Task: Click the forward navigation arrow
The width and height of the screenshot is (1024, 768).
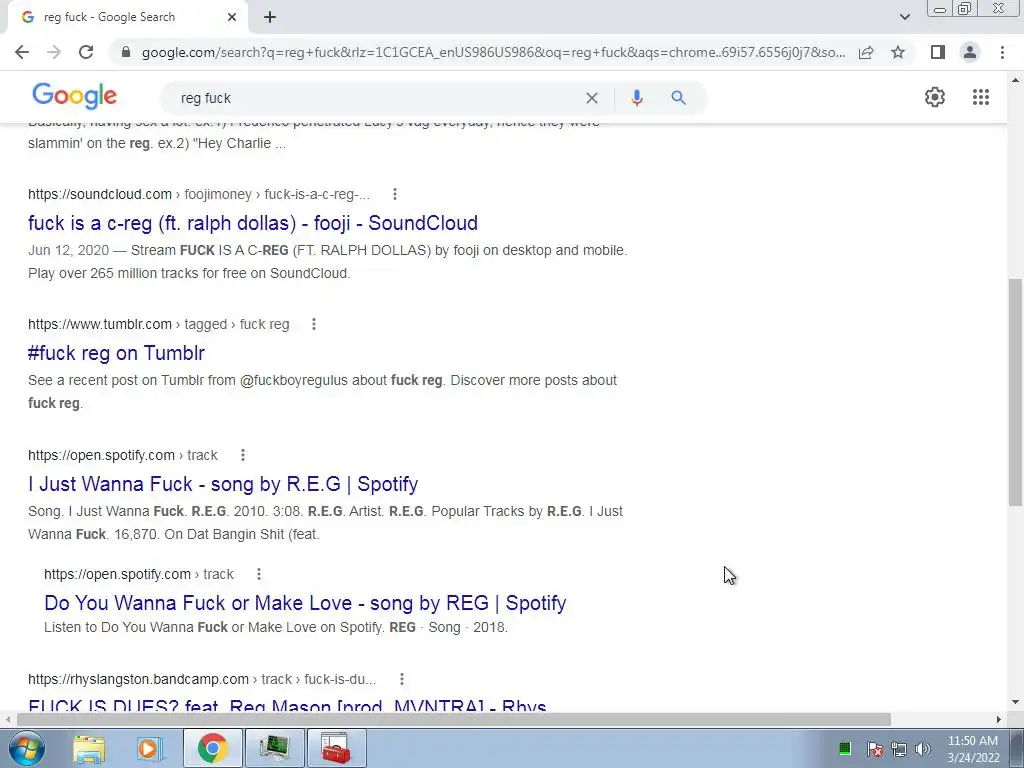Action: pos(54,52)
